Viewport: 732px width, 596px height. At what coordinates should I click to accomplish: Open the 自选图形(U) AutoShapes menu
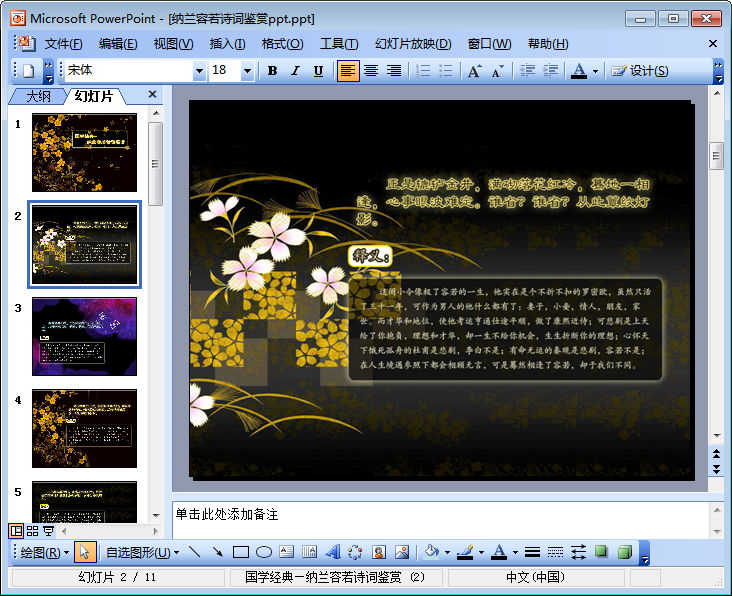[142, 553]
